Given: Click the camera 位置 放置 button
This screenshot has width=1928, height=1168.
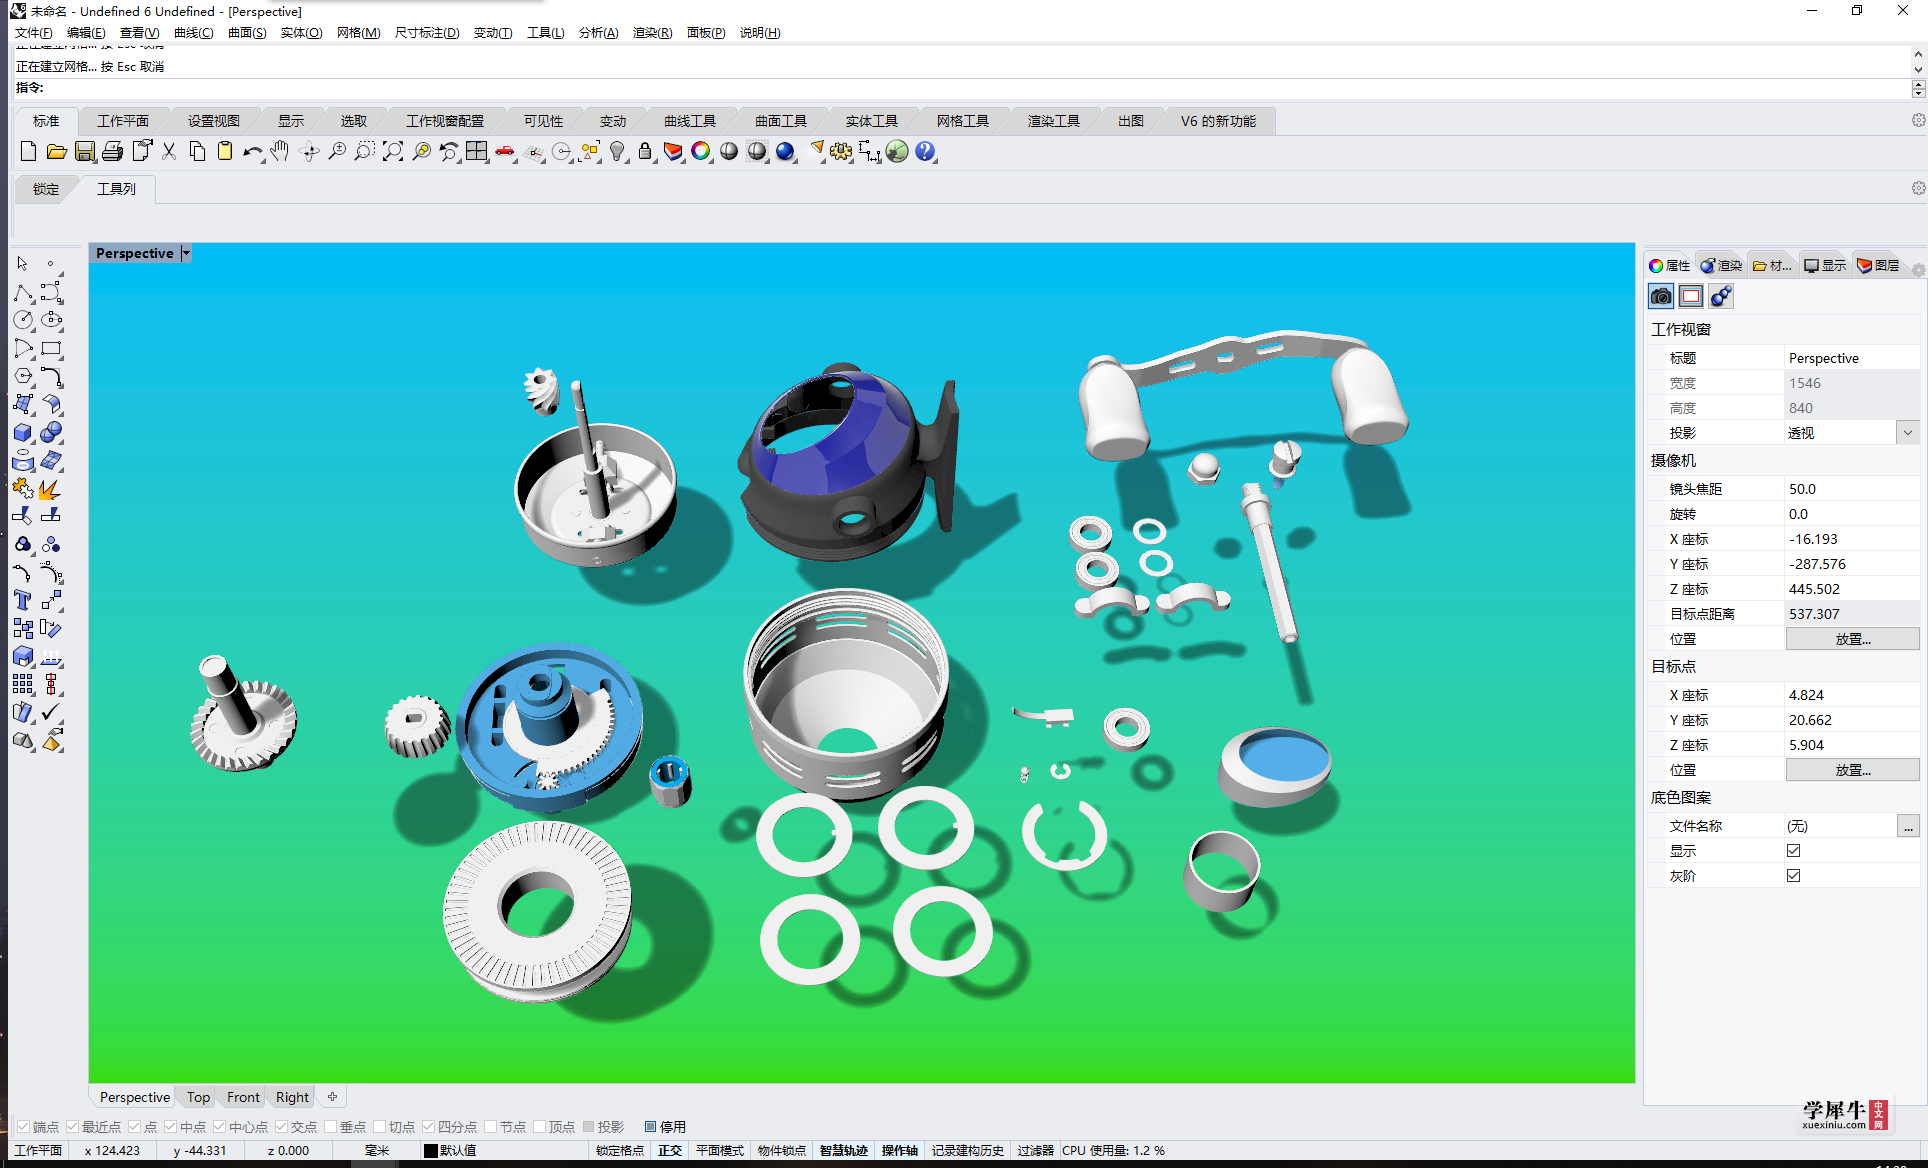Looking at the screenshot, I should click(1852, 639).
